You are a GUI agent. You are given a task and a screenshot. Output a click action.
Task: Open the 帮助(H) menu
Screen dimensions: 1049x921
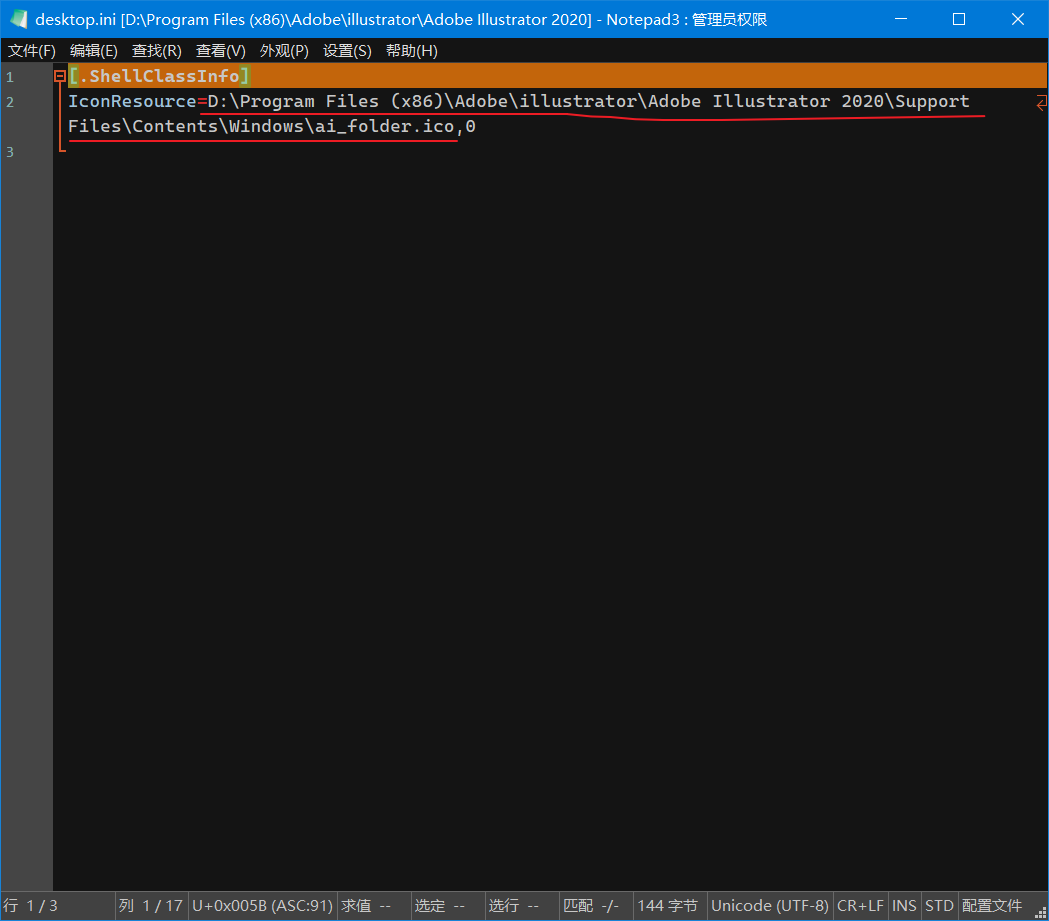412,51
